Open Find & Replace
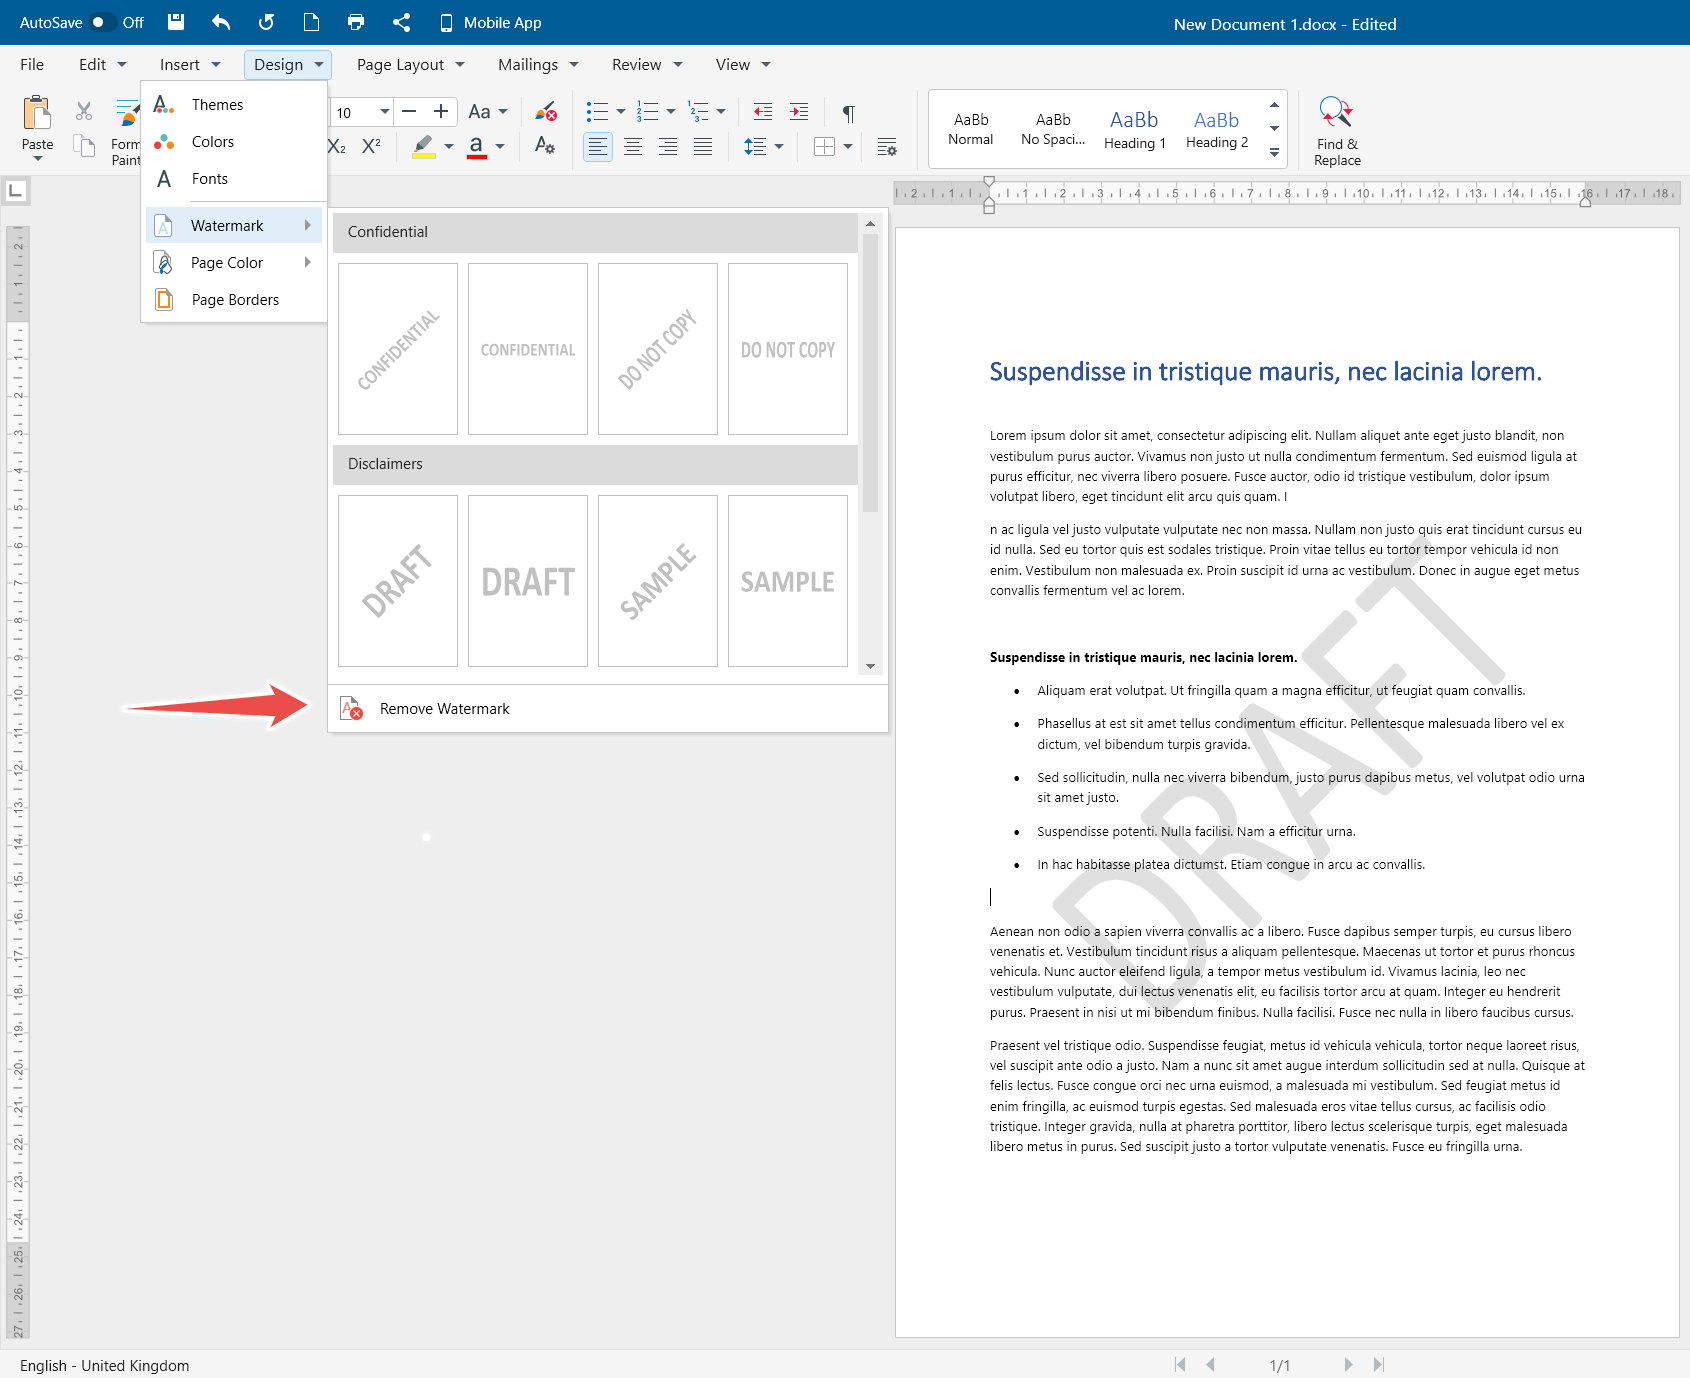This screenshot has width=1690, height=1378. click(1336, 130)
